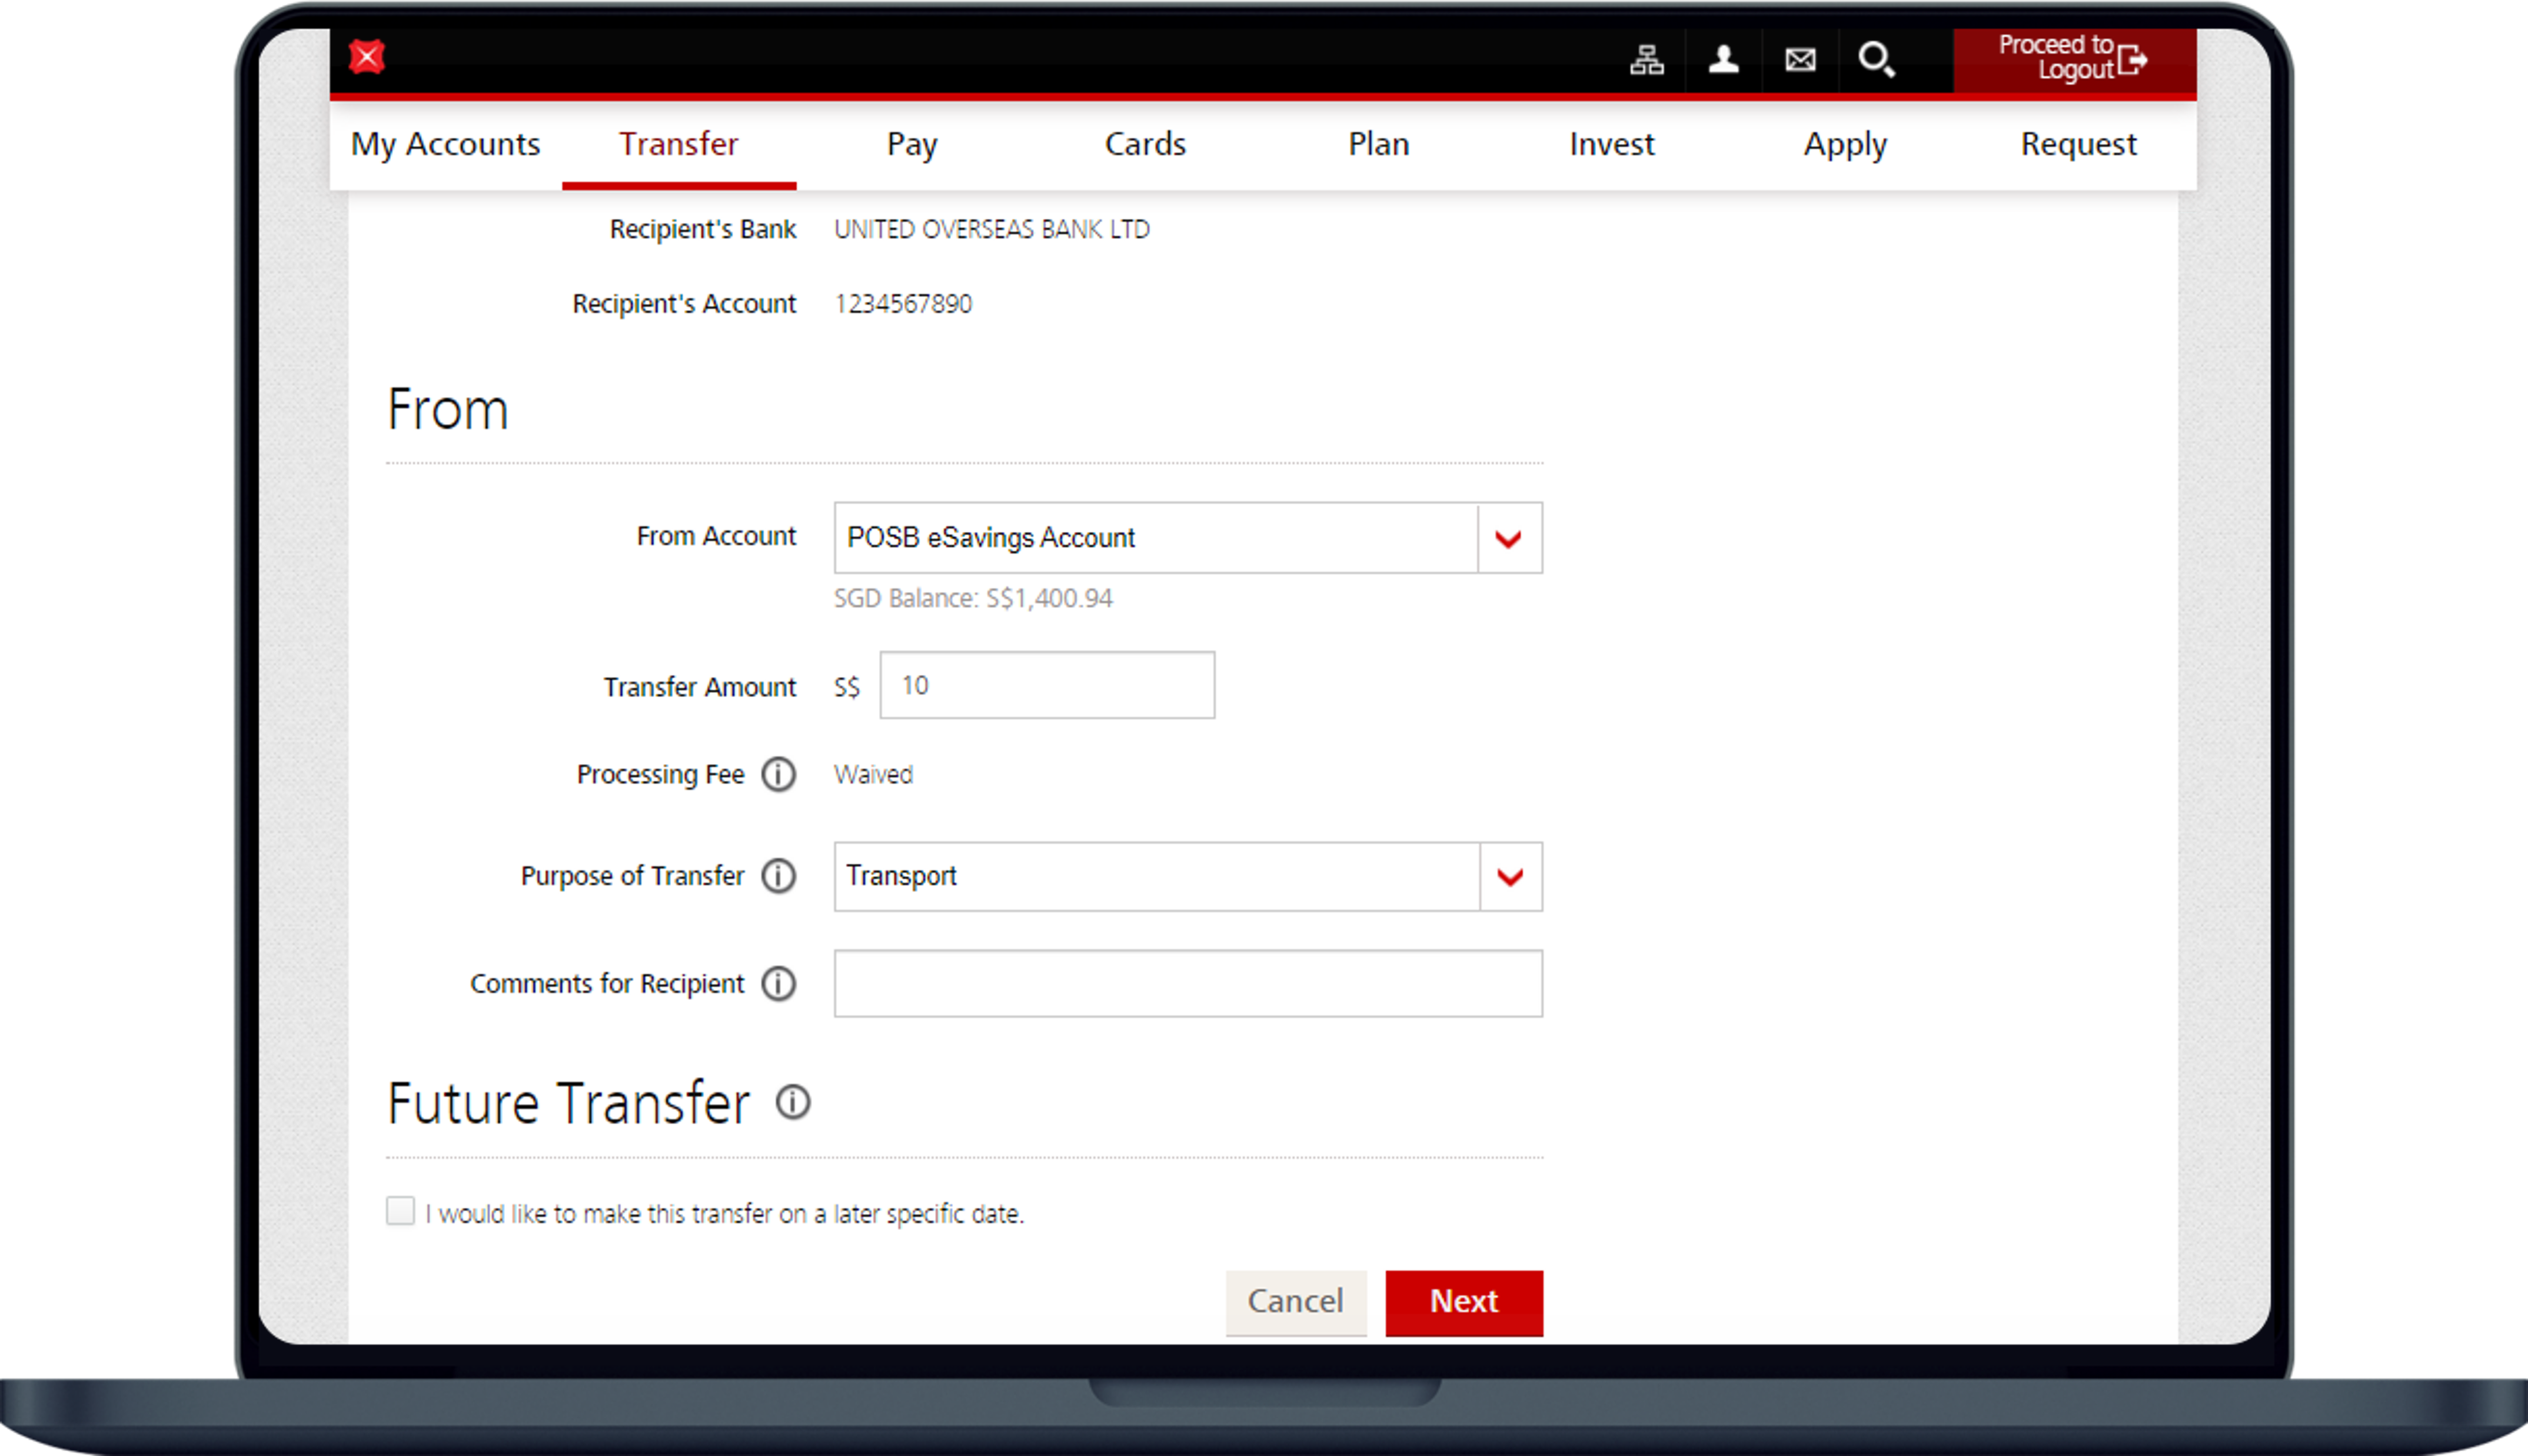Open the mail envelope icon
Image resolution: width=2528 pixels, height=1456 pixels.
coord(1800,60)
